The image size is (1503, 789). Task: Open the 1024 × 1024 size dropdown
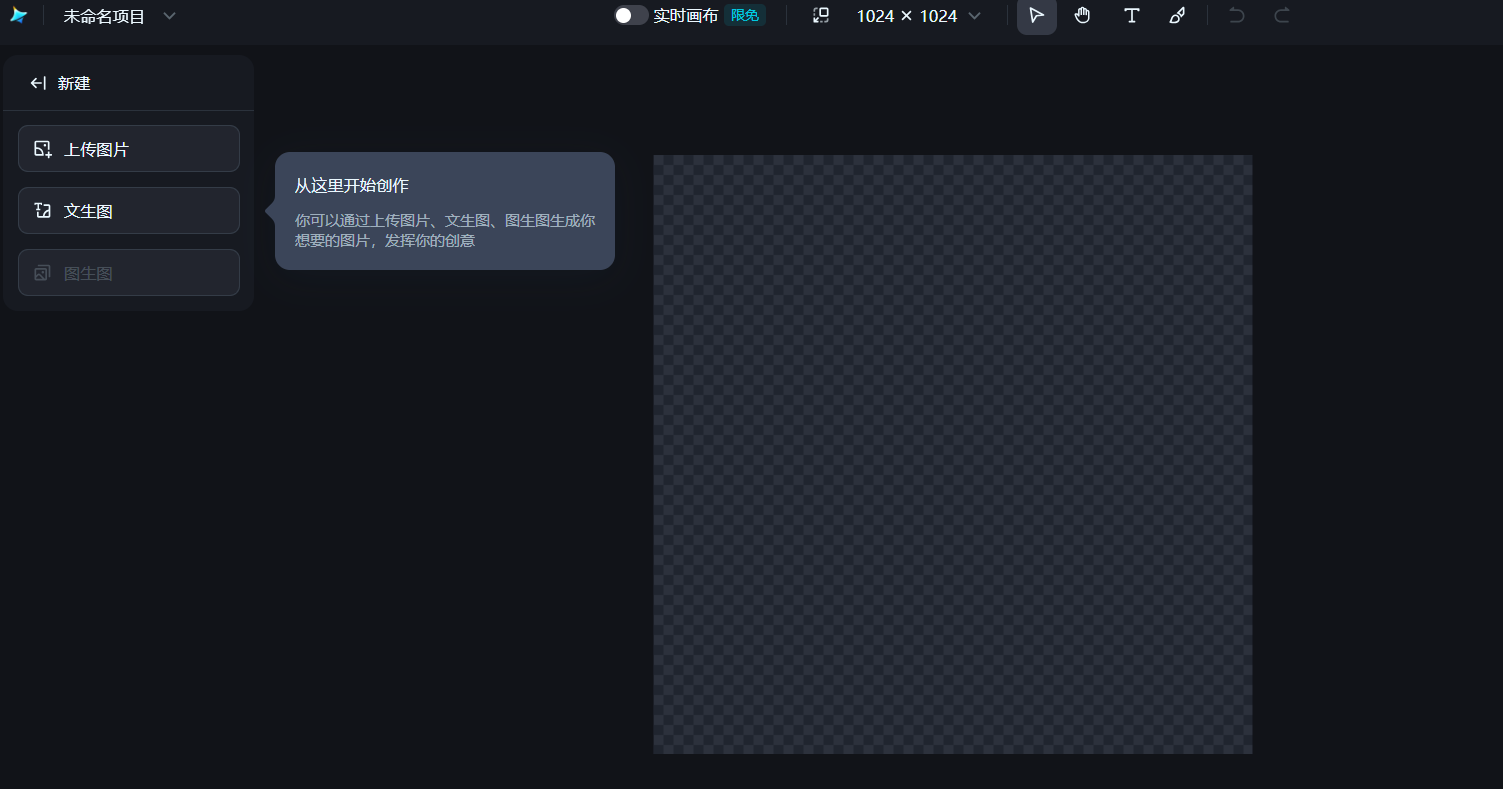[x=906, y=16]
